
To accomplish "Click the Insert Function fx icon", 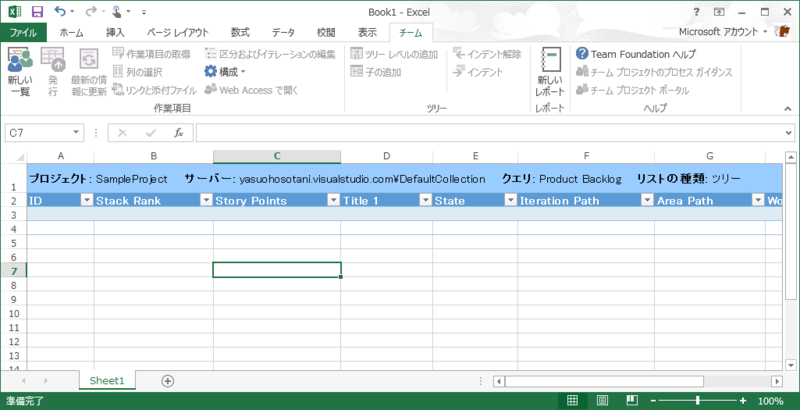I will [x=178, y=133].
